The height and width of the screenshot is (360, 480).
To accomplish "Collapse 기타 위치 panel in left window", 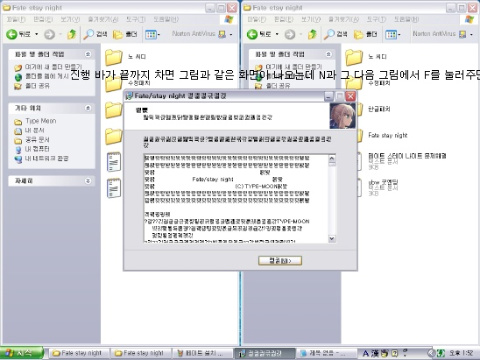I will click(x=88, y=108).
